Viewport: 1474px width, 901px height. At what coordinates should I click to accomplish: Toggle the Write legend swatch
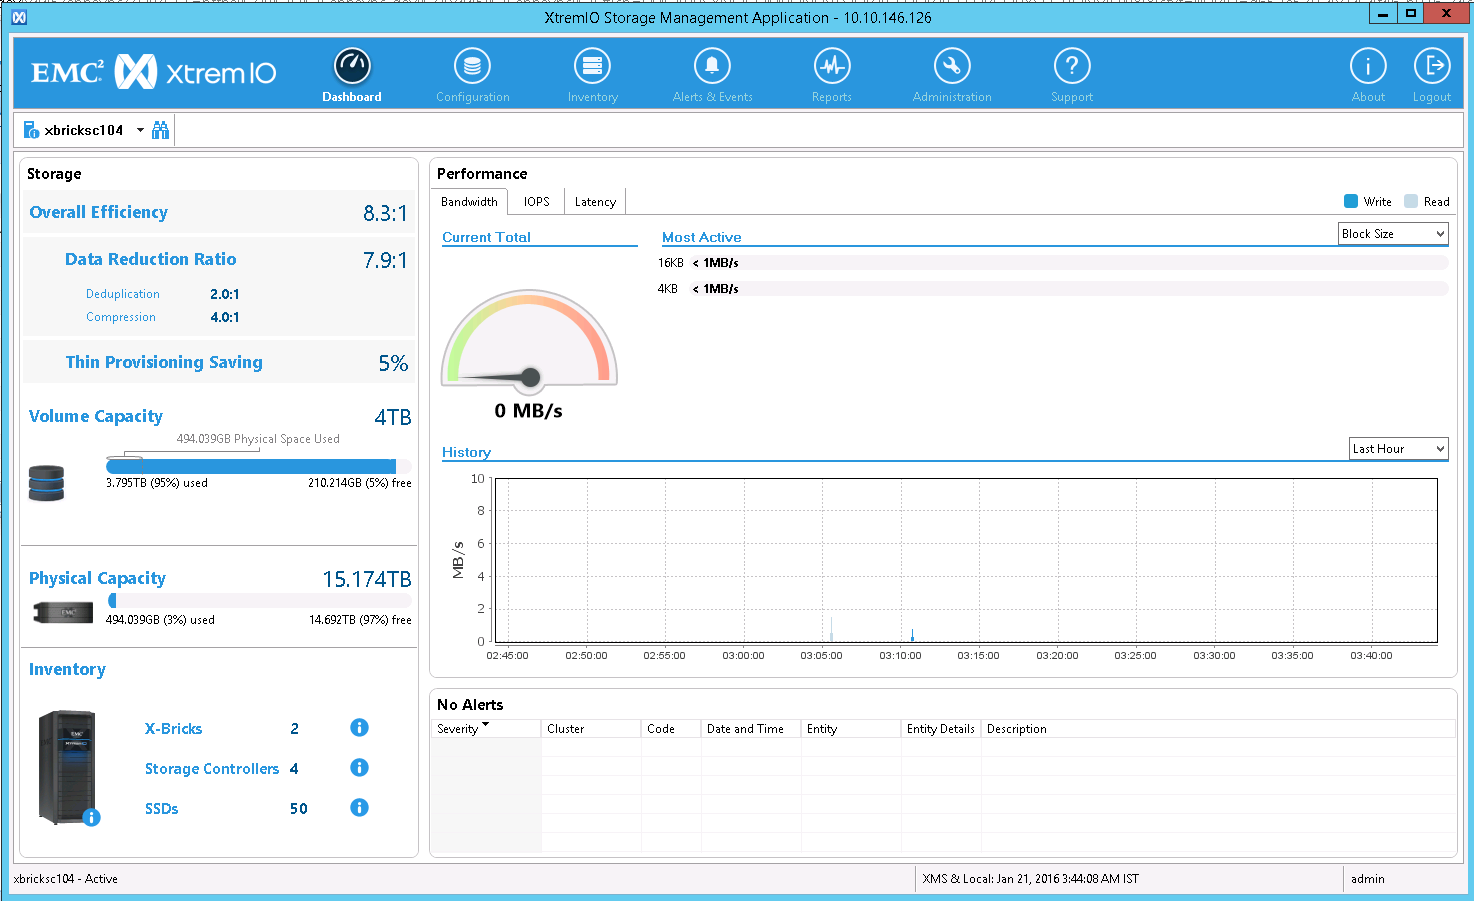click(1351, 202)
